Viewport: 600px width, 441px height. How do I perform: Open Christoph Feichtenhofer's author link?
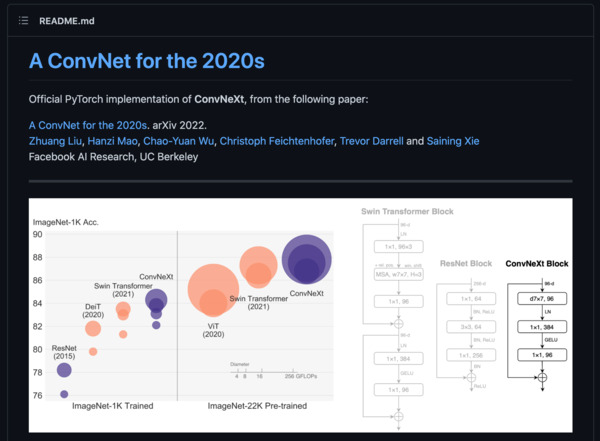tap(277, 141)
